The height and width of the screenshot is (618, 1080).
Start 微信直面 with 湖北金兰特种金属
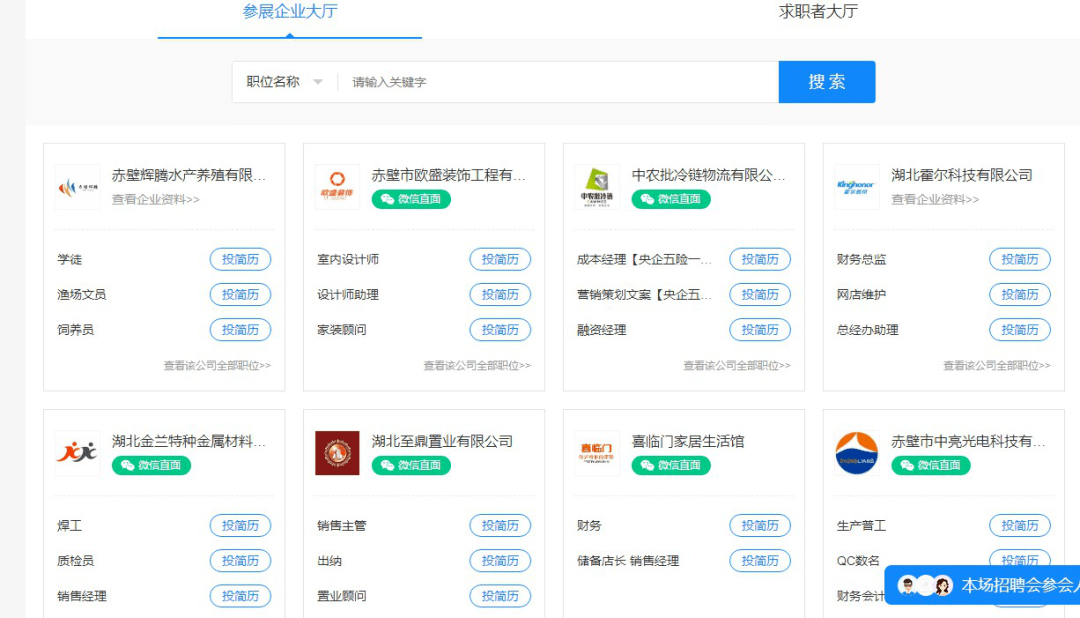click(152, 465)
